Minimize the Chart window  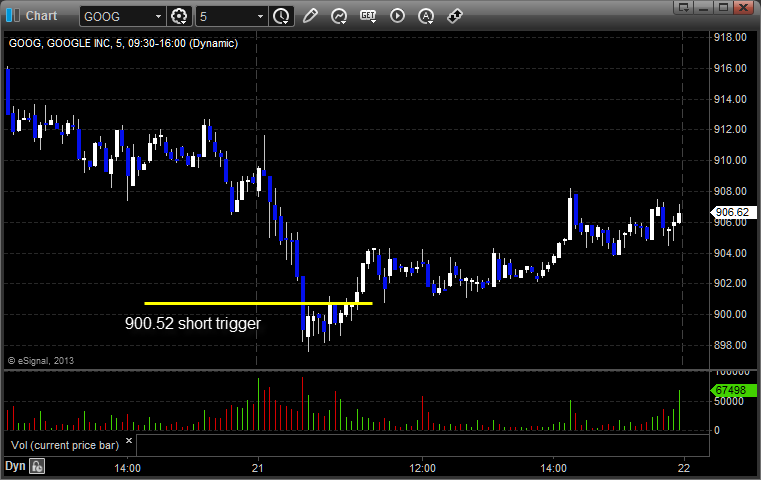[x=704, y=7]
